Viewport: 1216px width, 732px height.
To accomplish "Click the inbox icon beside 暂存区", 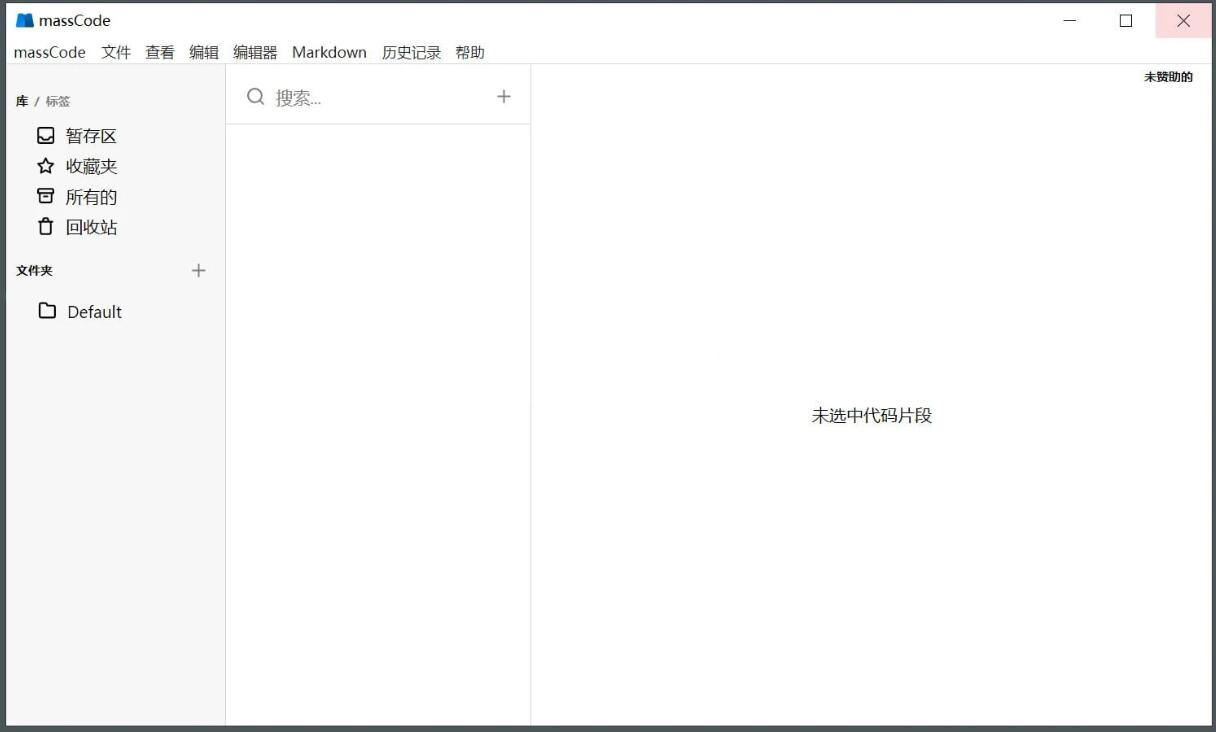I will [45, 136].
